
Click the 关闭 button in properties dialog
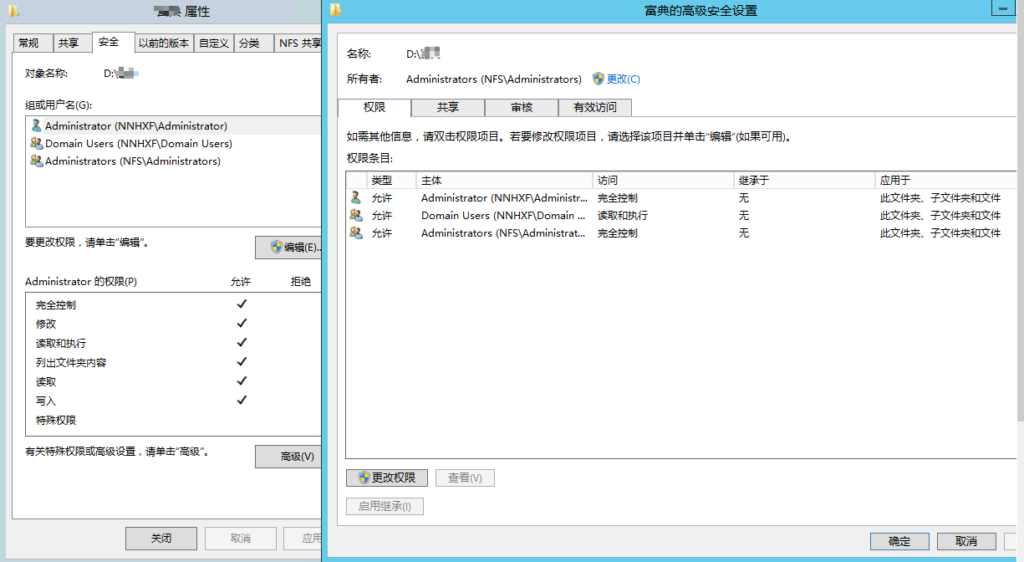(161, 538)
